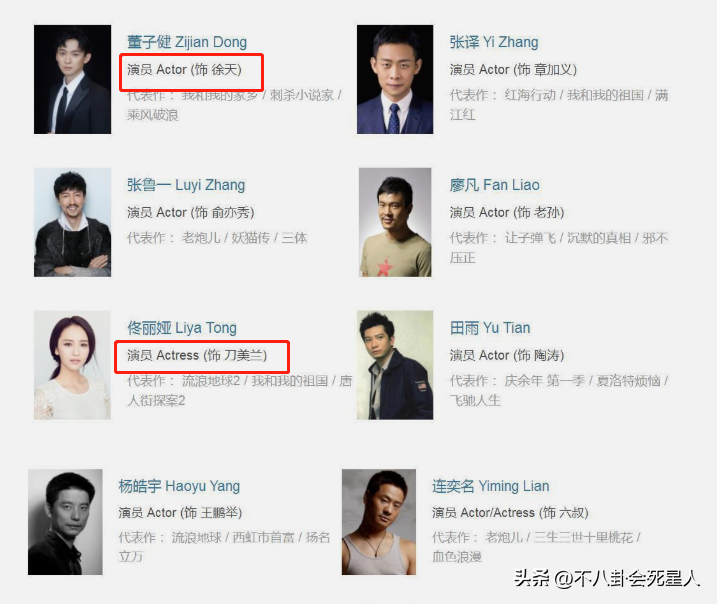Select Luyi Zhang's portrait photo
Screen dimensions: 717x604
click(x=72, y=222)
